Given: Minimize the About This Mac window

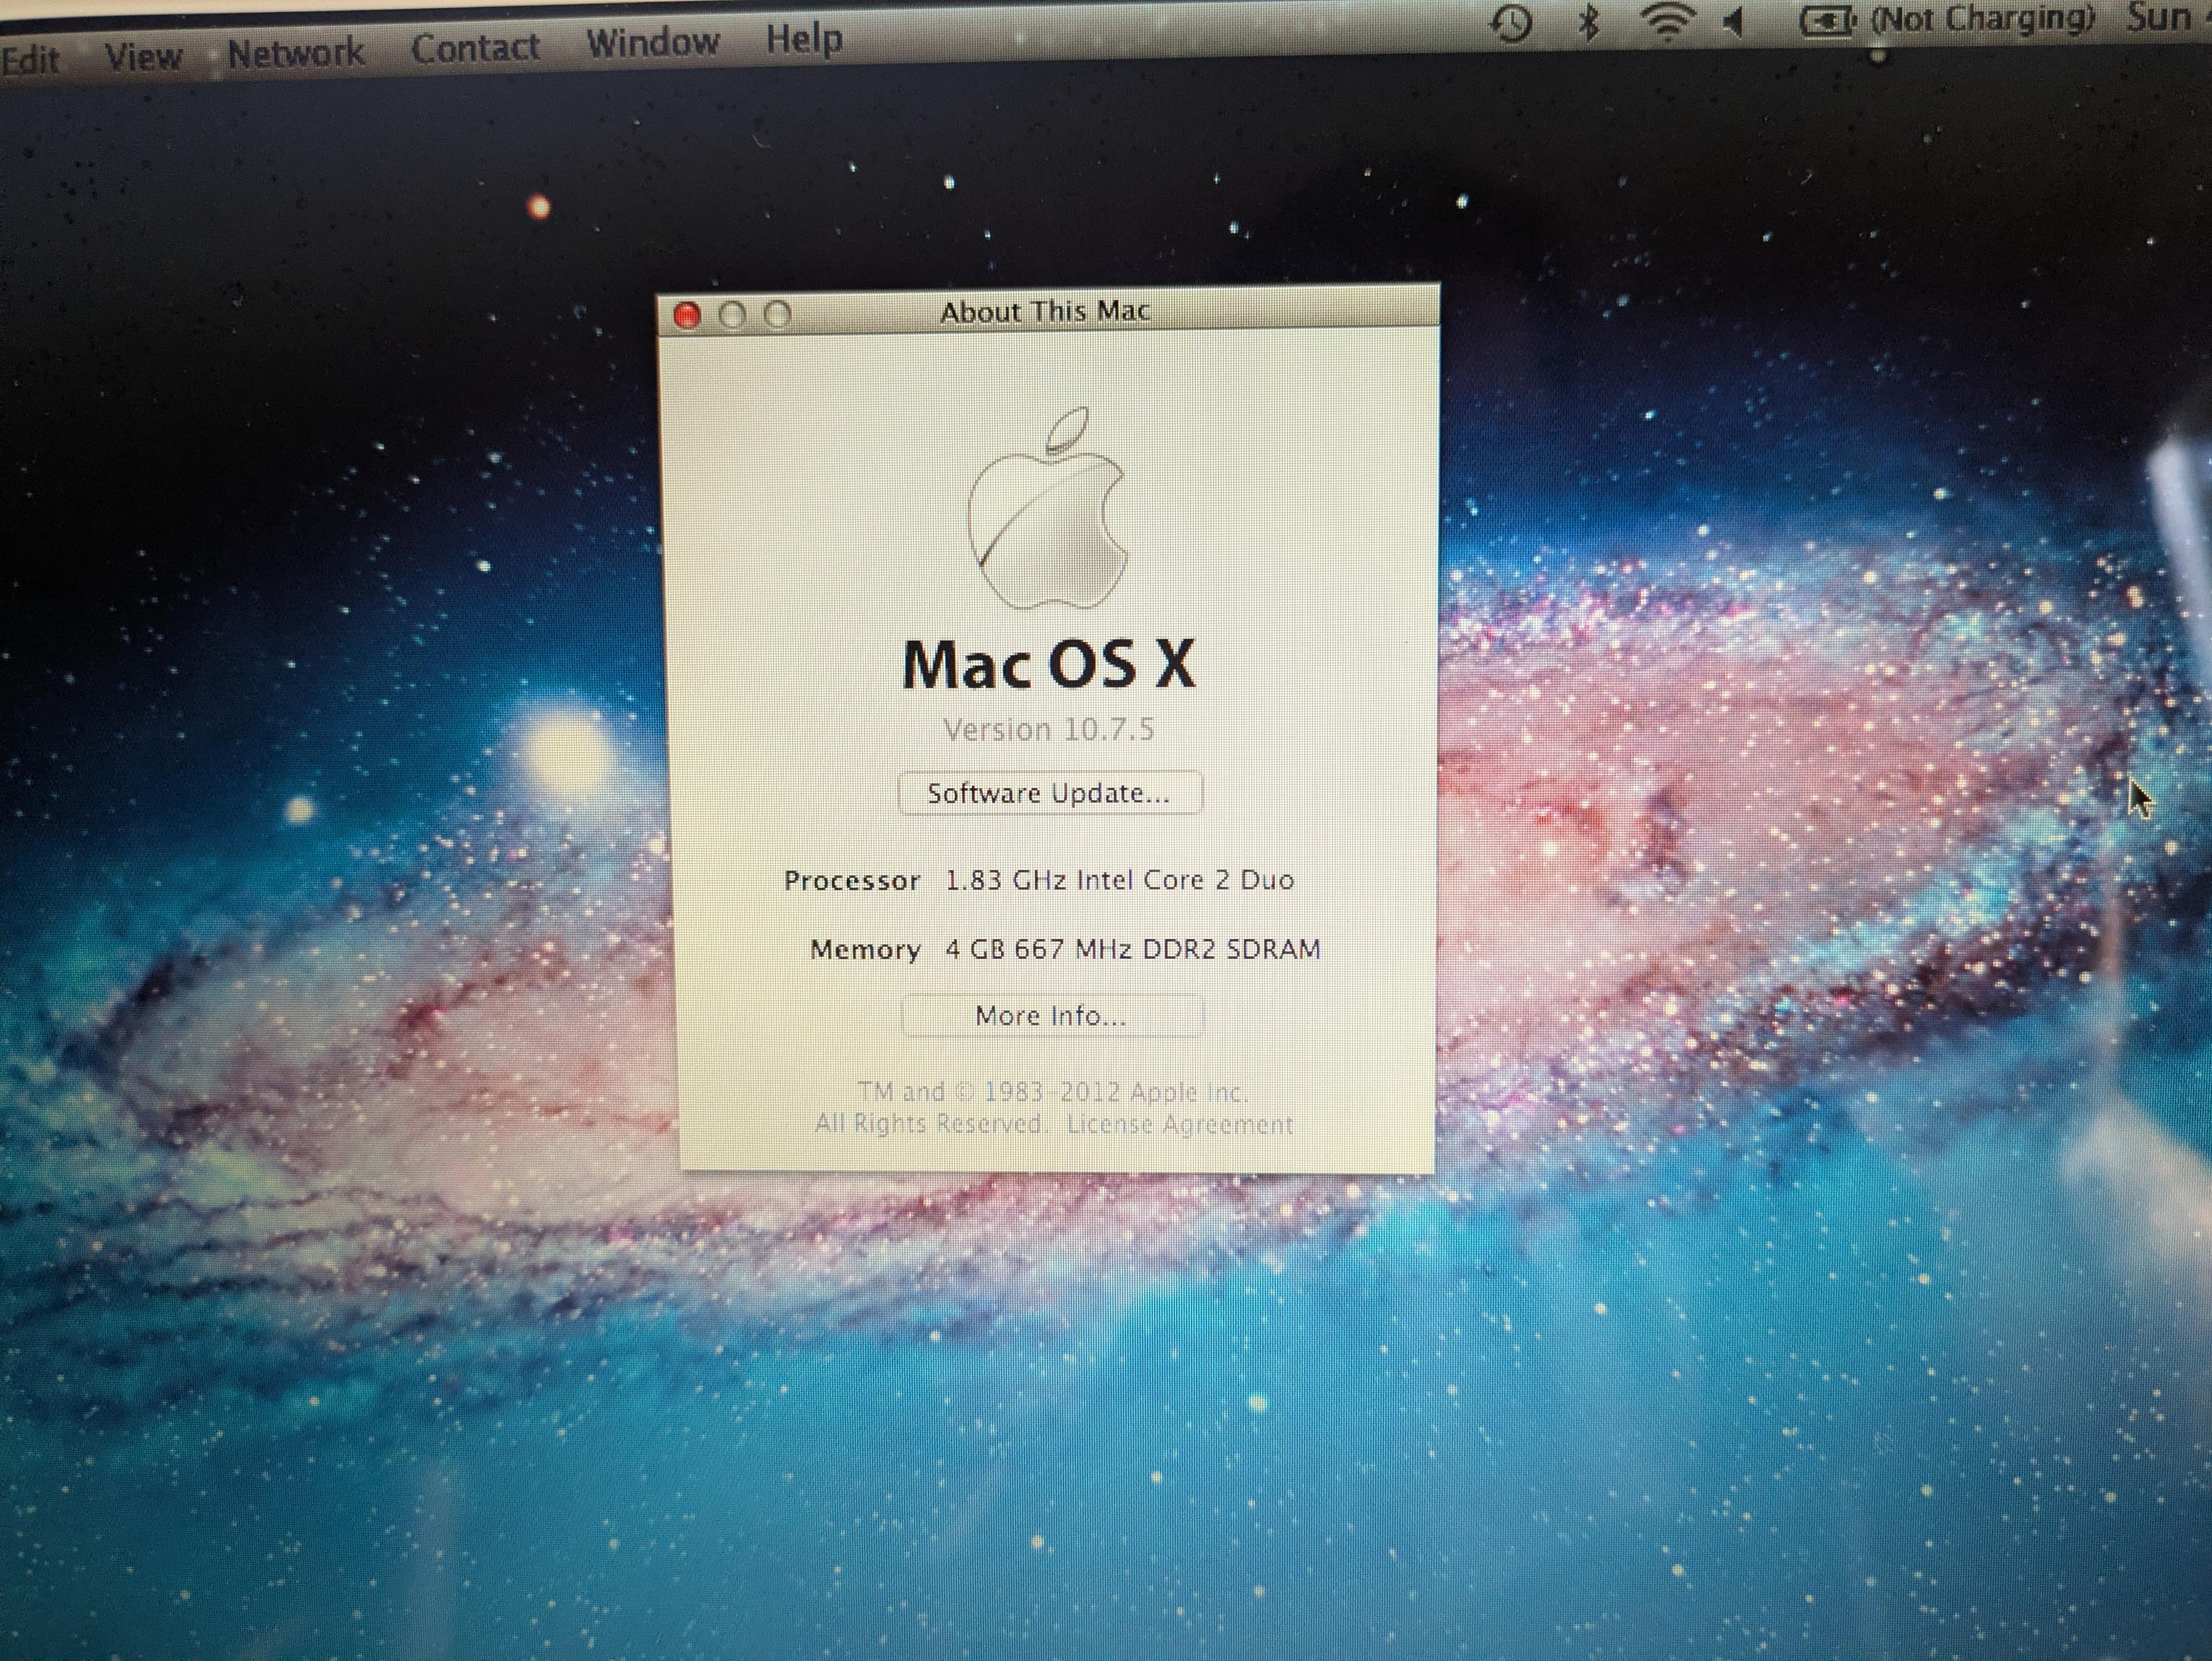Looking at the screenshot, I should pos(732,315).
